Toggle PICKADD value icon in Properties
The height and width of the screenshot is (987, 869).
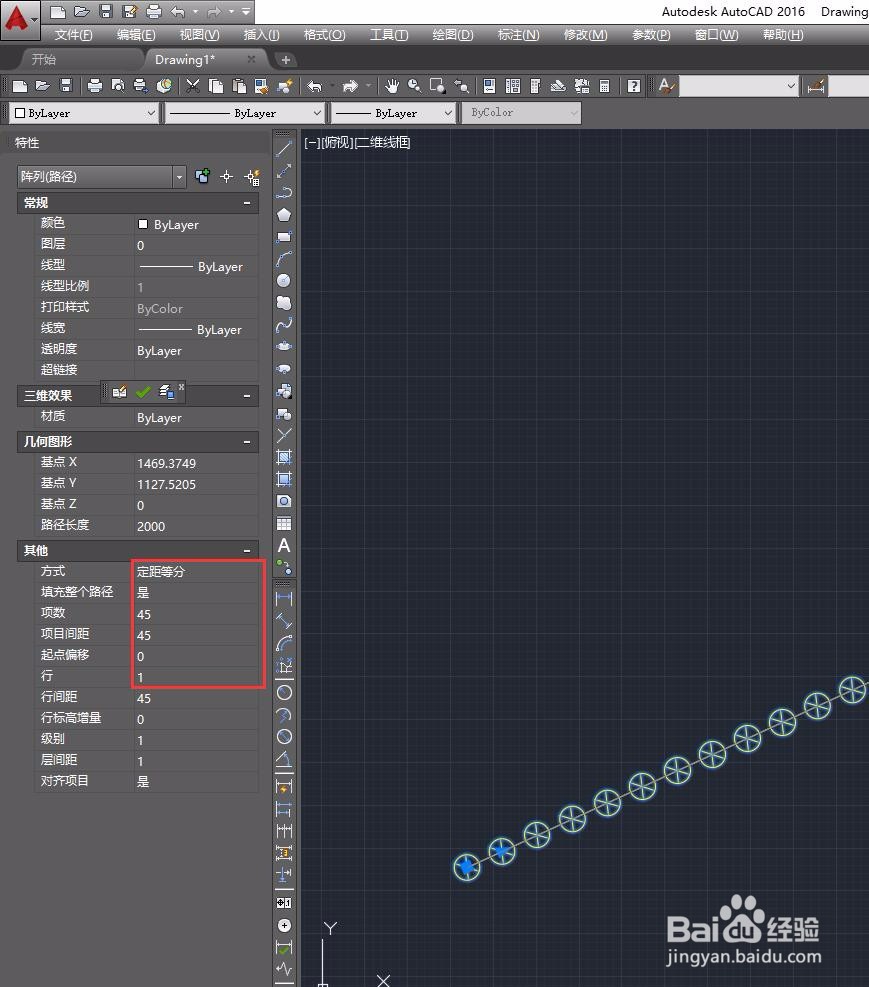coord(202,177)
